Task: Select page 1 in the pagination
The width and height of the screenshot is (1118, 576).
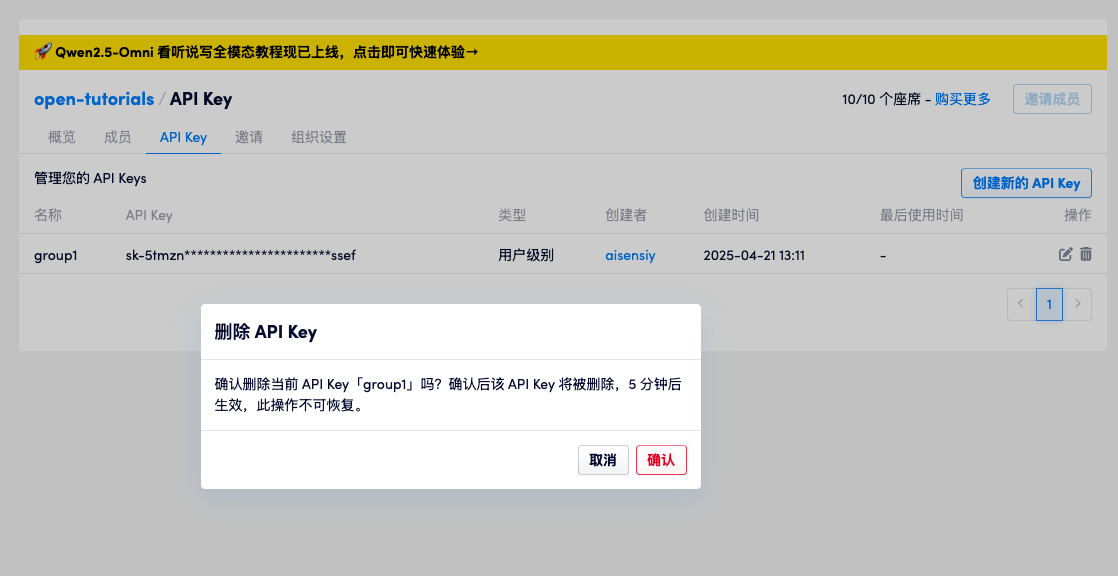Action: point(1049,304)
